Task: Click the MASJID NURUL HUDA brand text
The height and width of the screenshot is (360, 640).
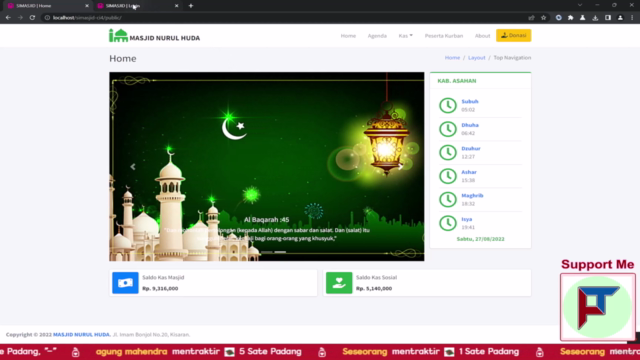Action: (x=165, y=38)
